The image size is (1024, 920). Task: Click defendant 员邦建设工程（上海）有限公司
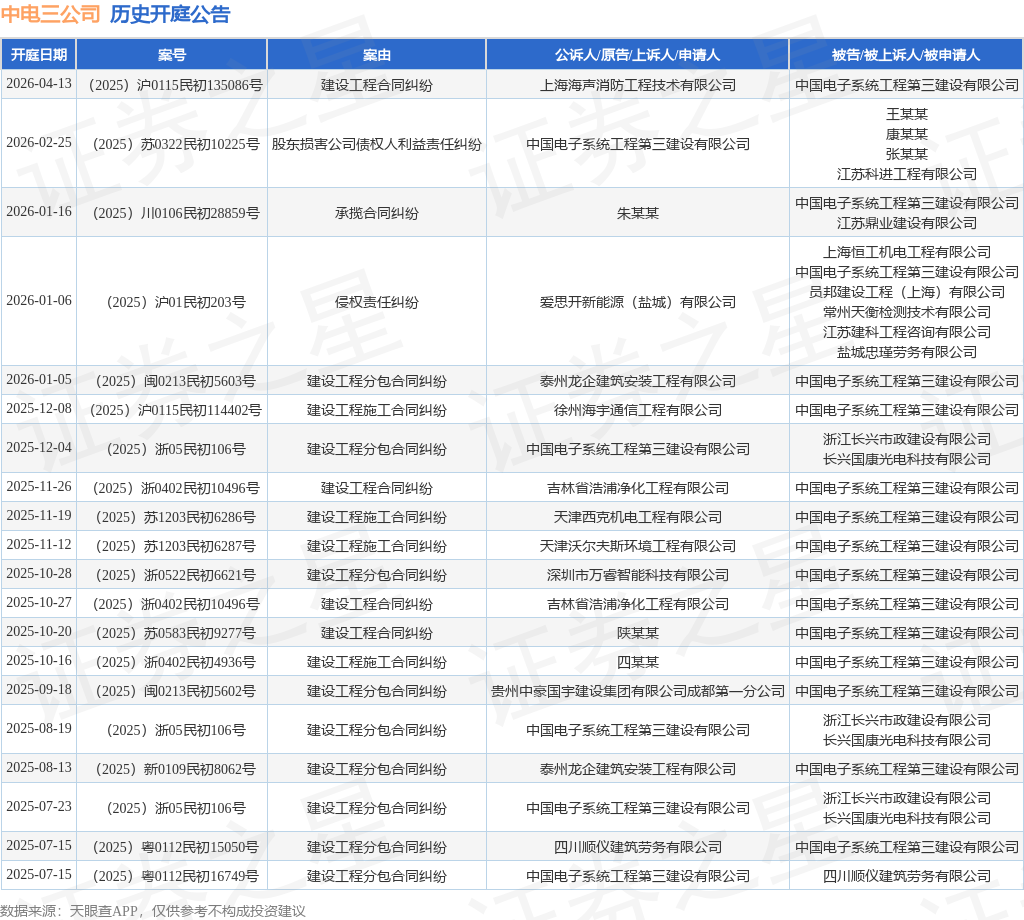[906, 293]
